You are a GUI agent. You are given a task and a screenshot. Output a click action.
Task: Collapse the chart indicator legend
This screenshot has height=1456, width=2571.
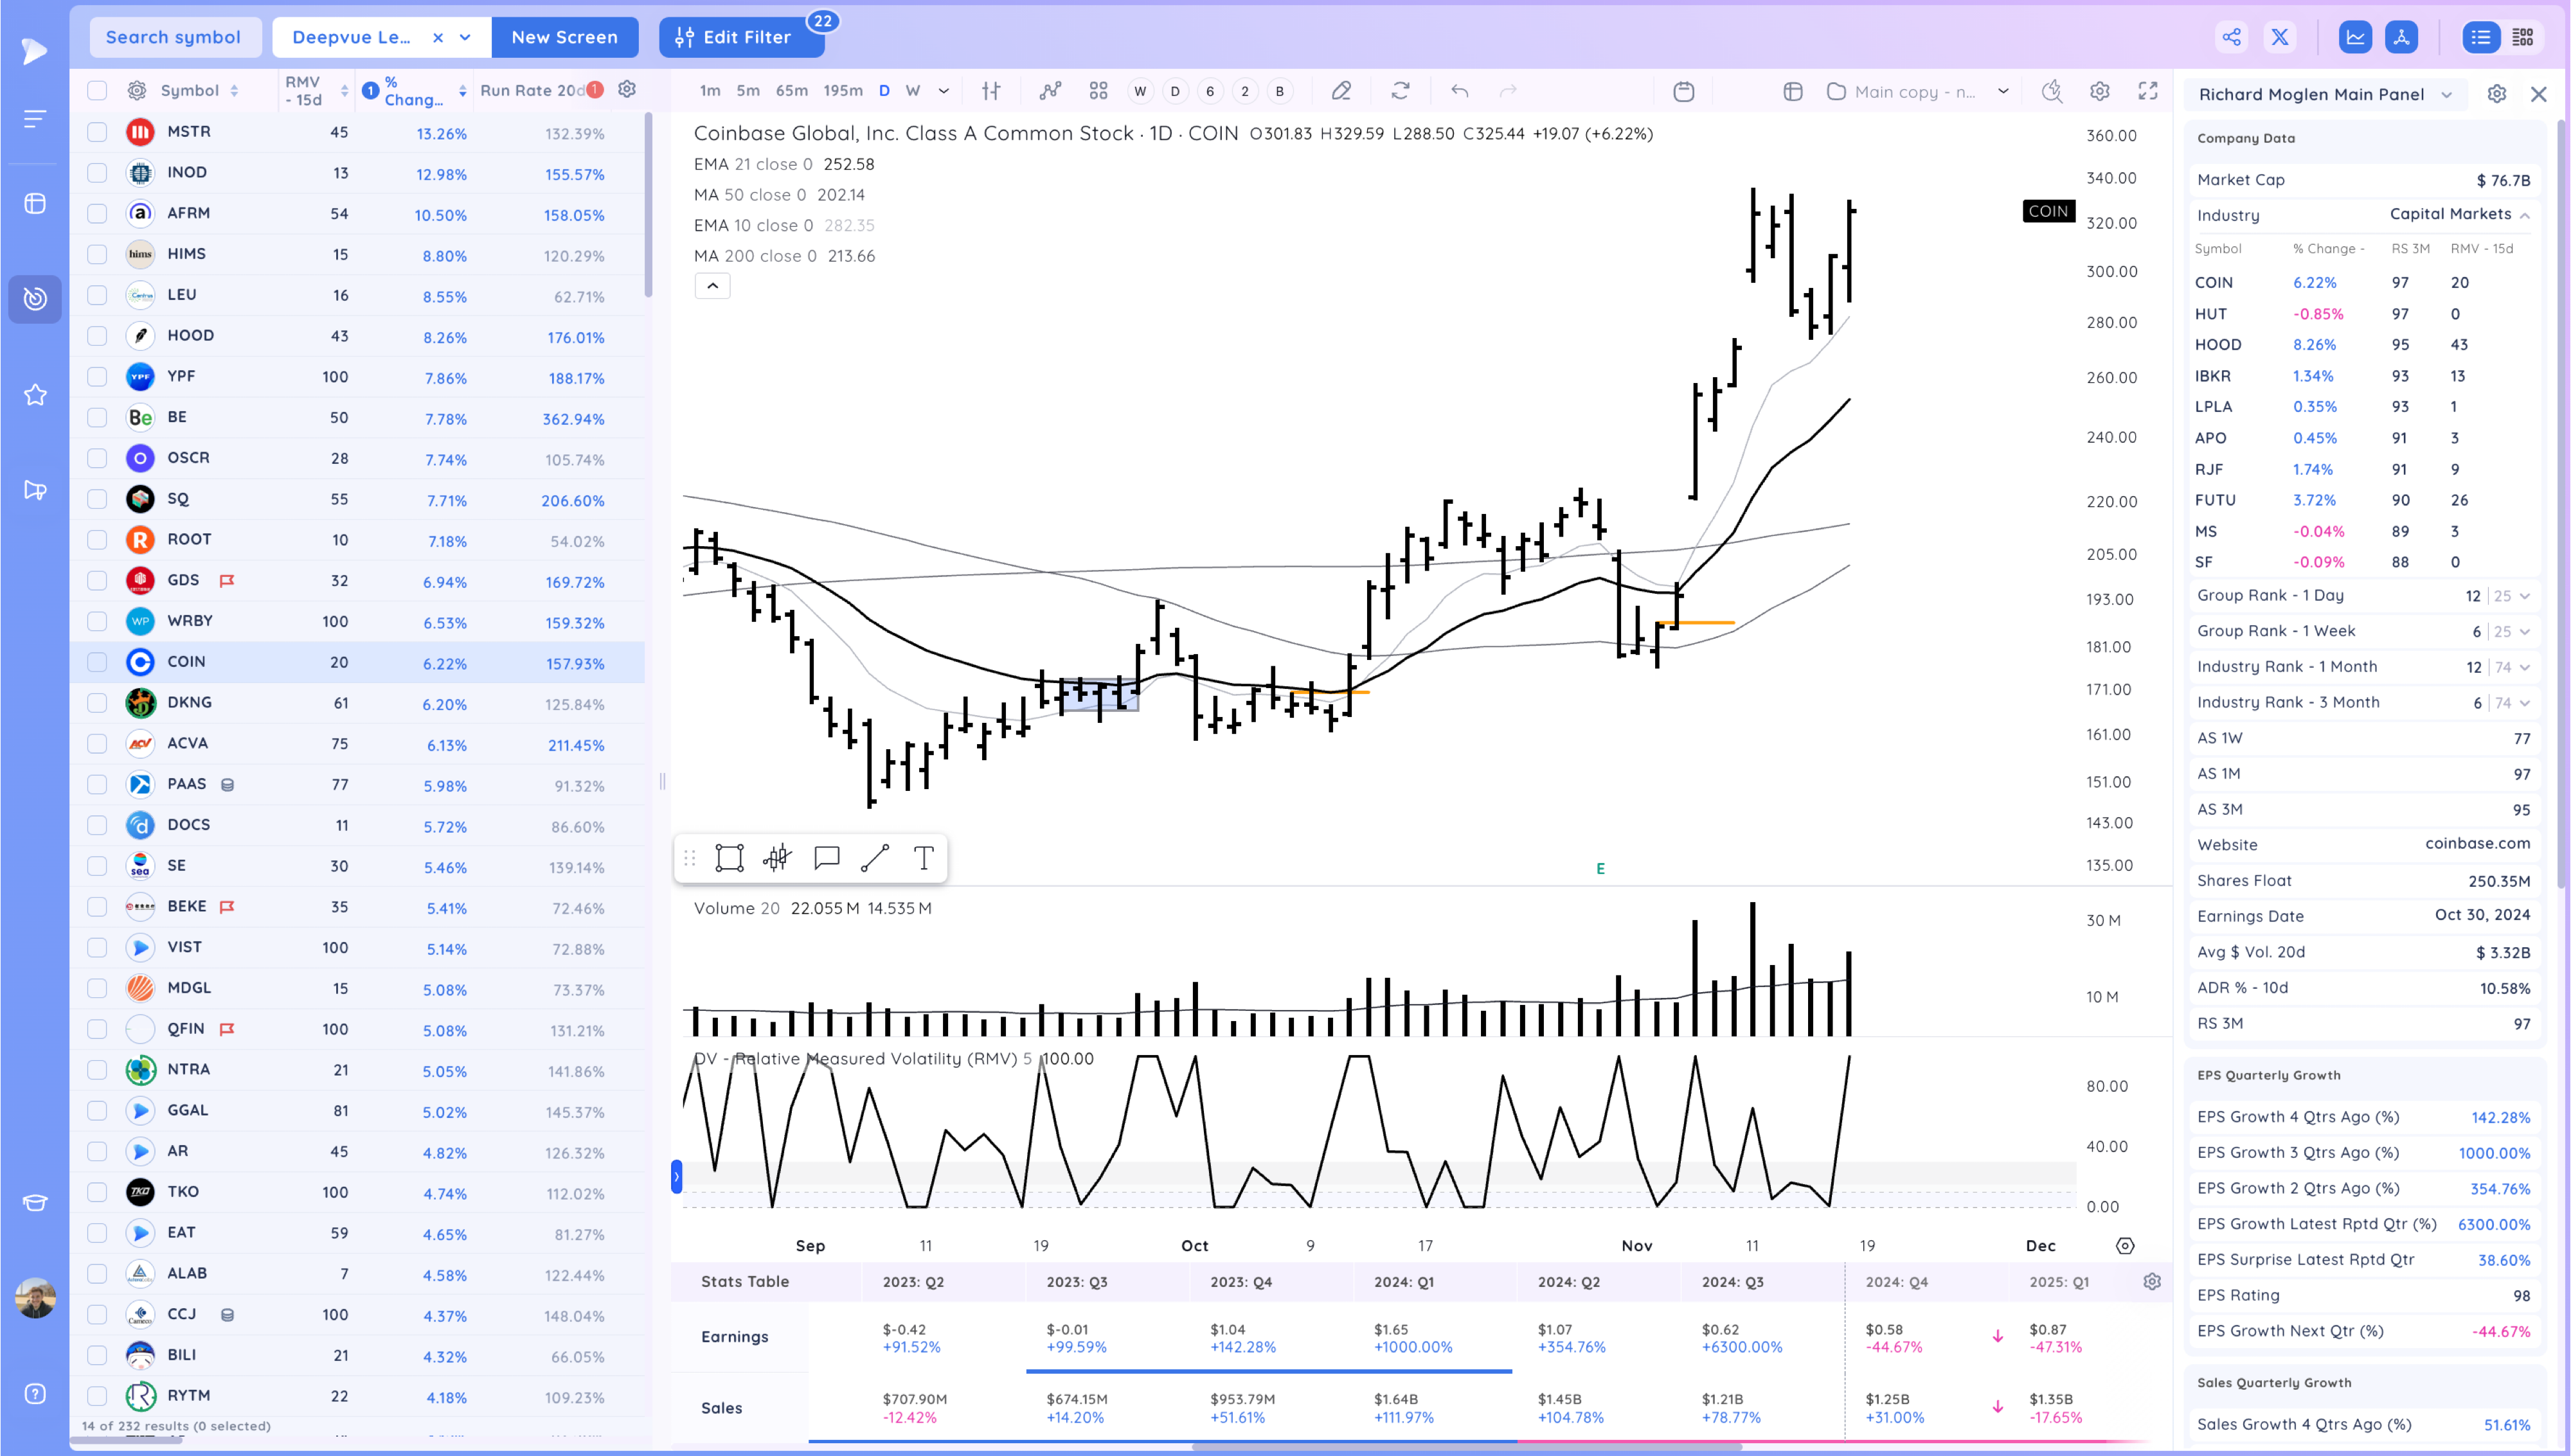(x=712, y=286)
